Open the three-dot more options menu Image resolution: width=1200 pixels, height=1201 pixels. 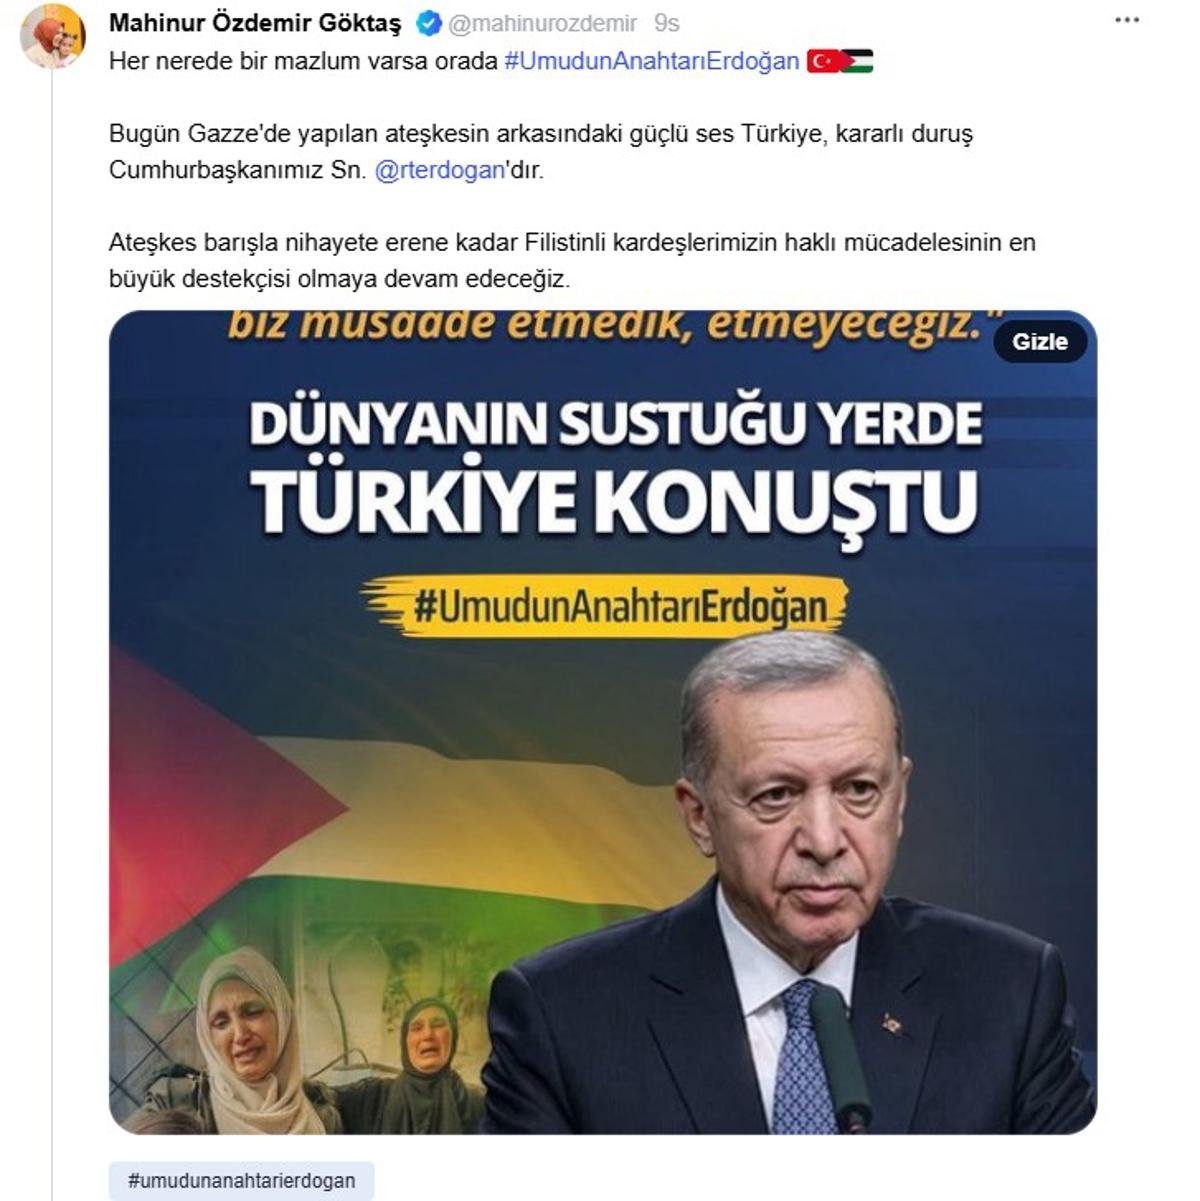click(1127, 21)
